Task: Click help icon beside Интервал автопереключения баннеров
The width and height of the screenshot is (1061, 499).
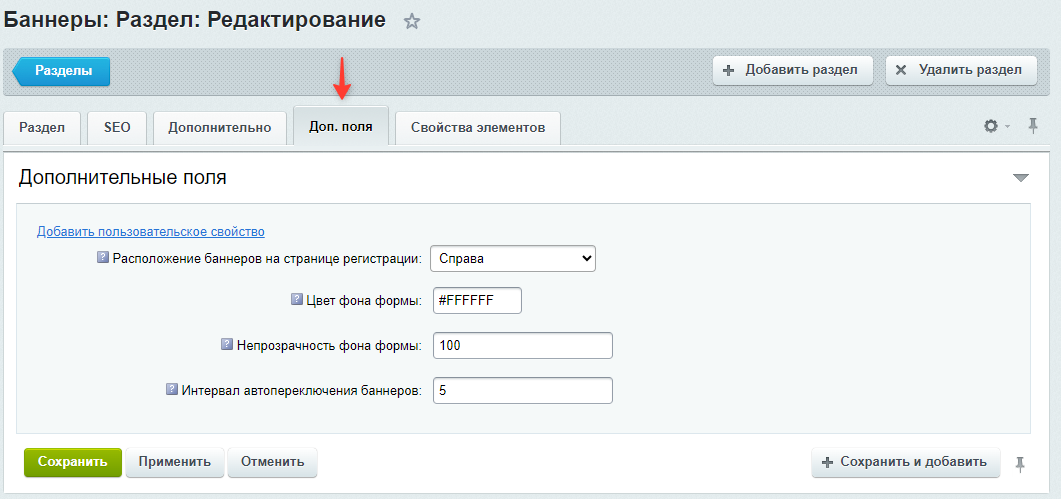Action: [x=172, y=389]
